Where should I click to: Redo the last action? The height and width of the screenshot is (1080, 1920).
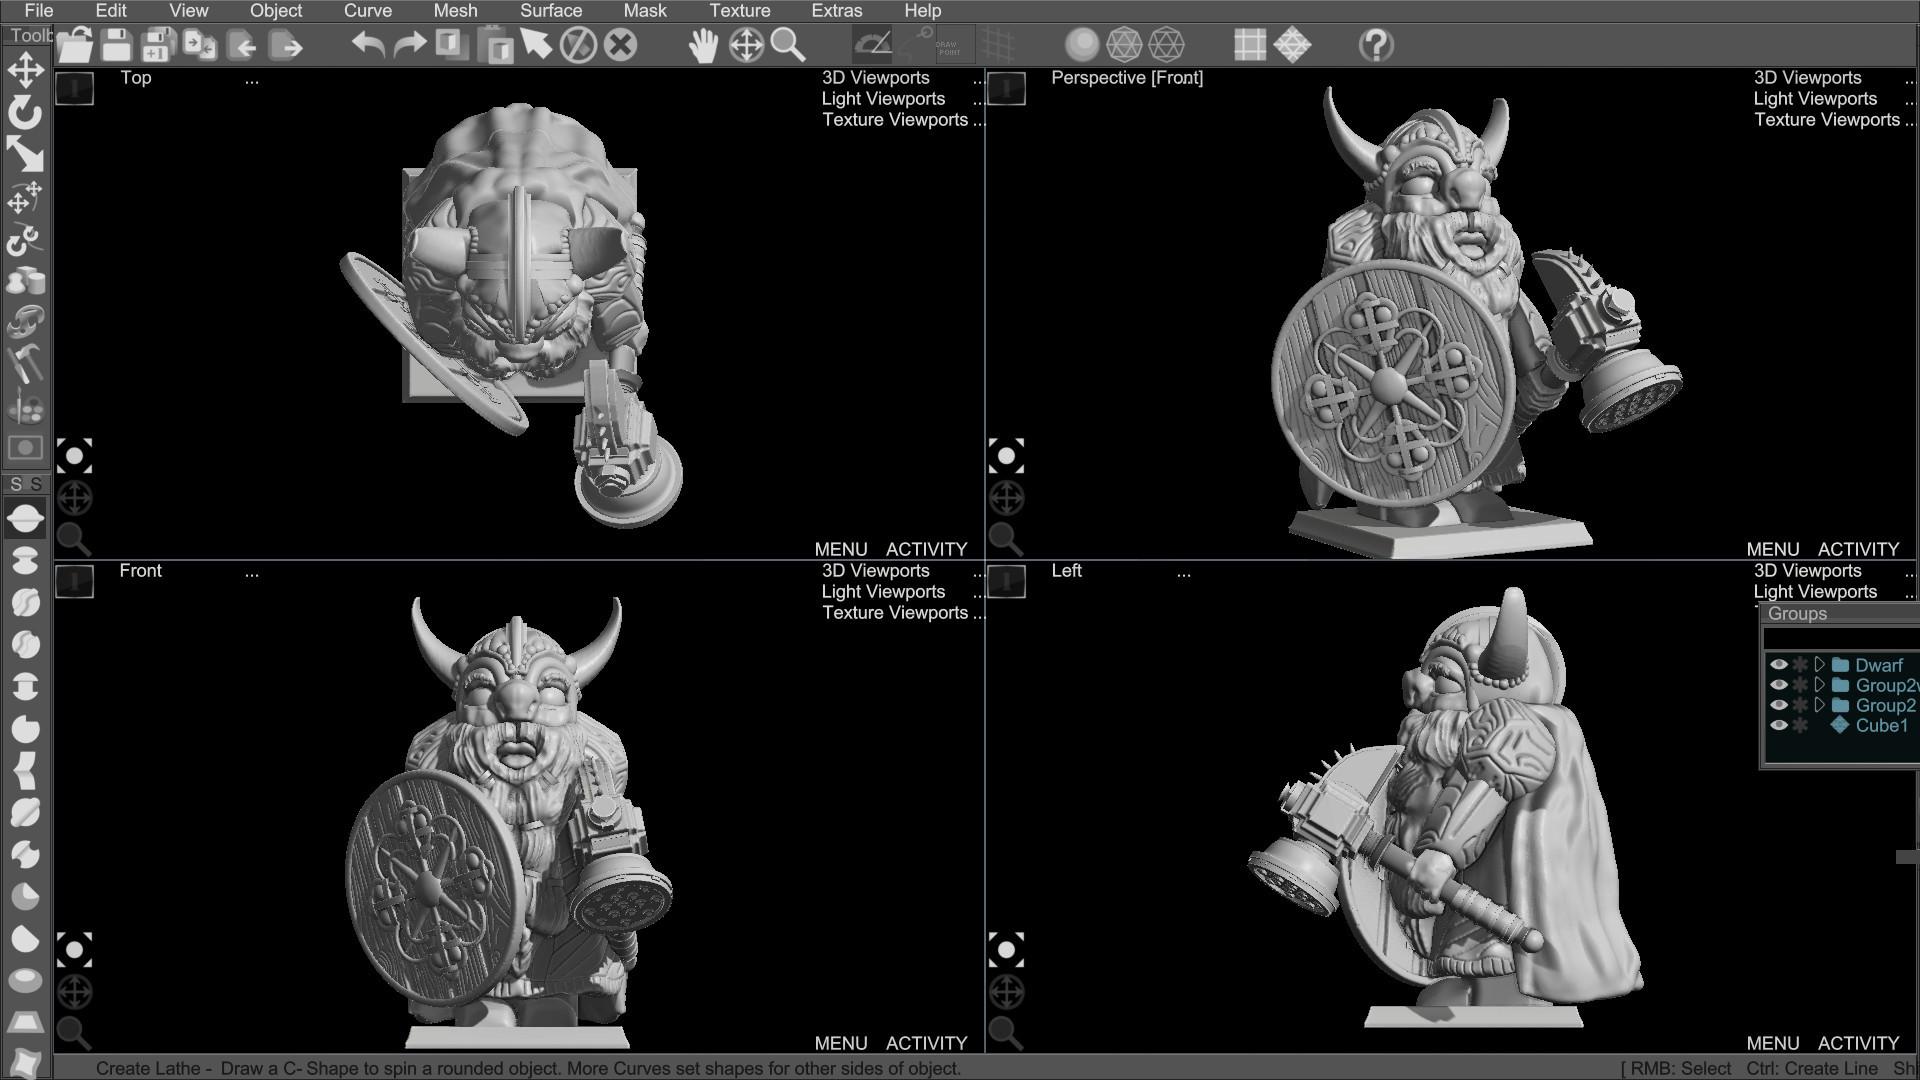coord(409,44)
